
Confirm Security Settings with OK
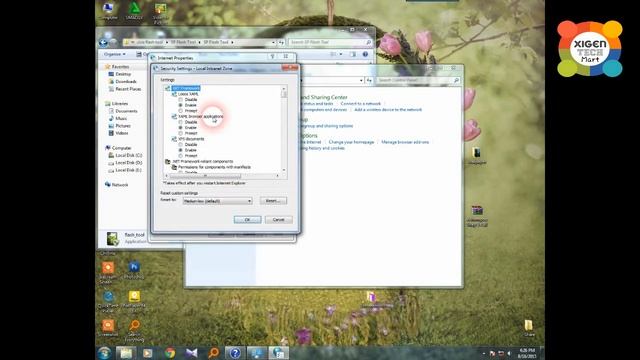tap(247, 220)
